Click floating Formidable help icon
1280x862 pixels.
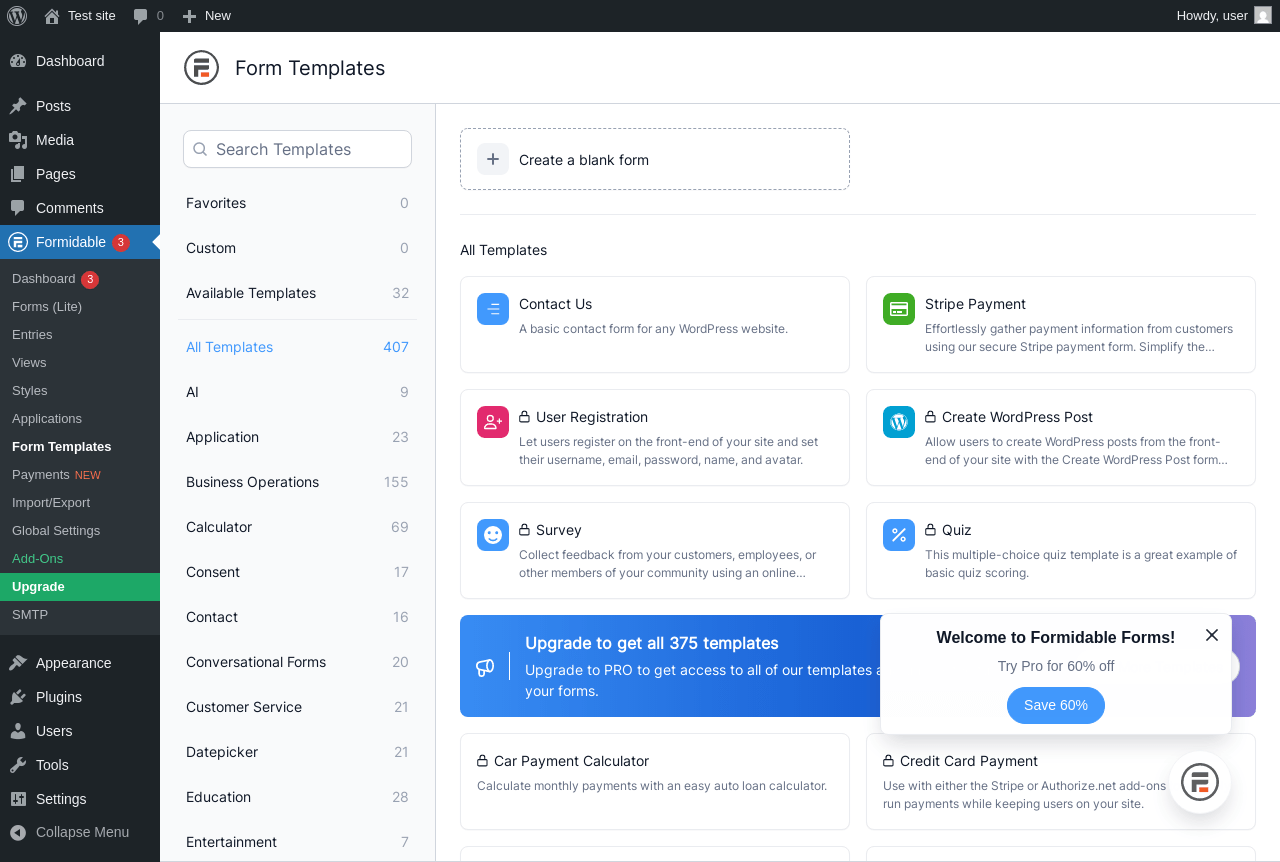pyautogui.click(x=1200, y=782)
